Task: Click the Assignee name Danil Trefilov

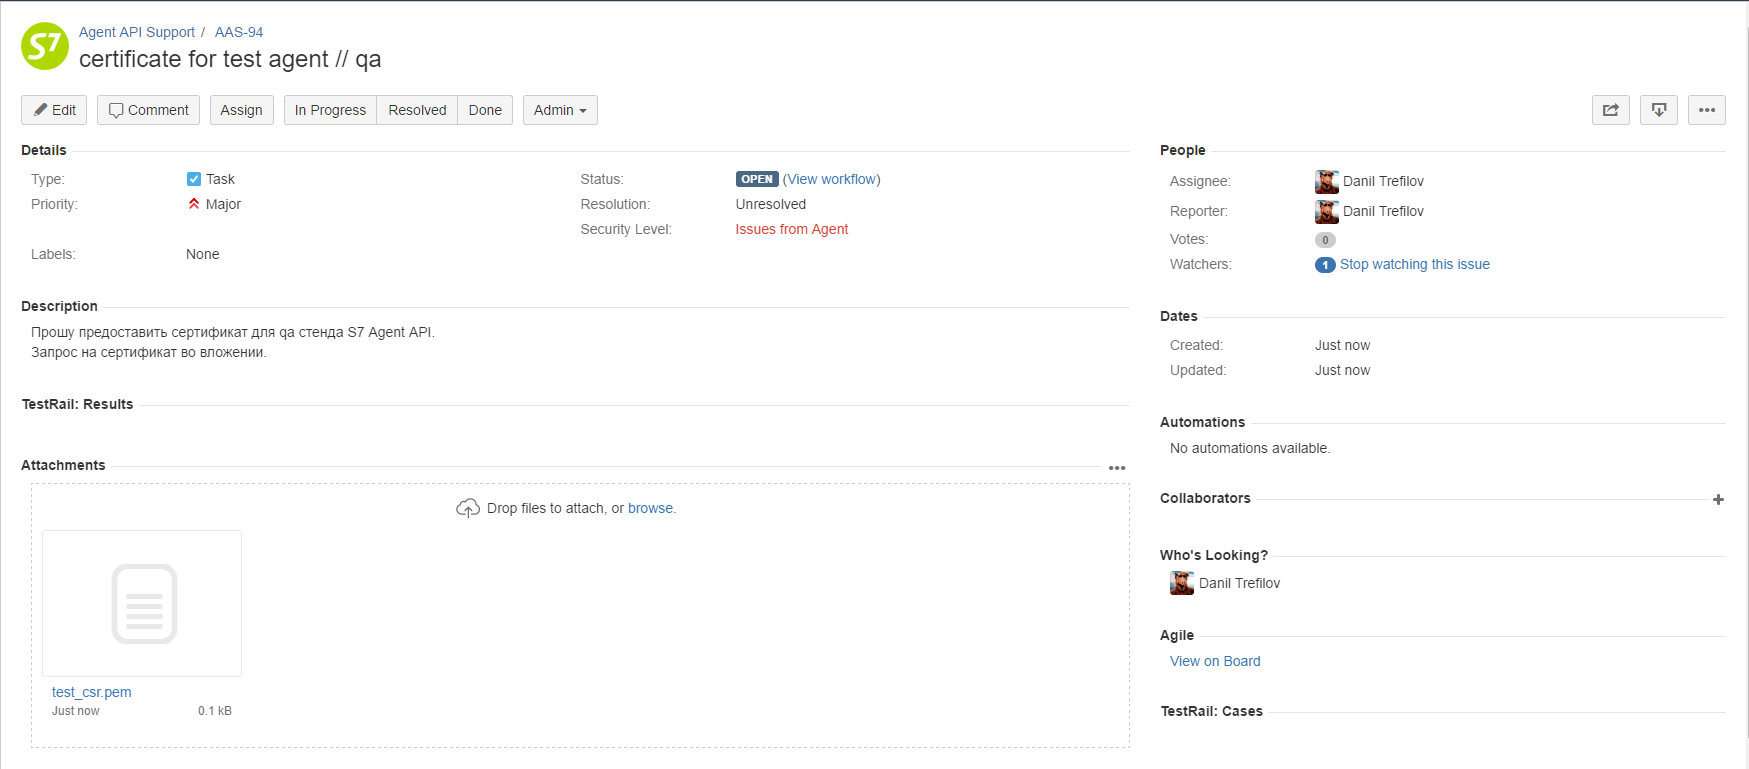Action: (1382, 181)
